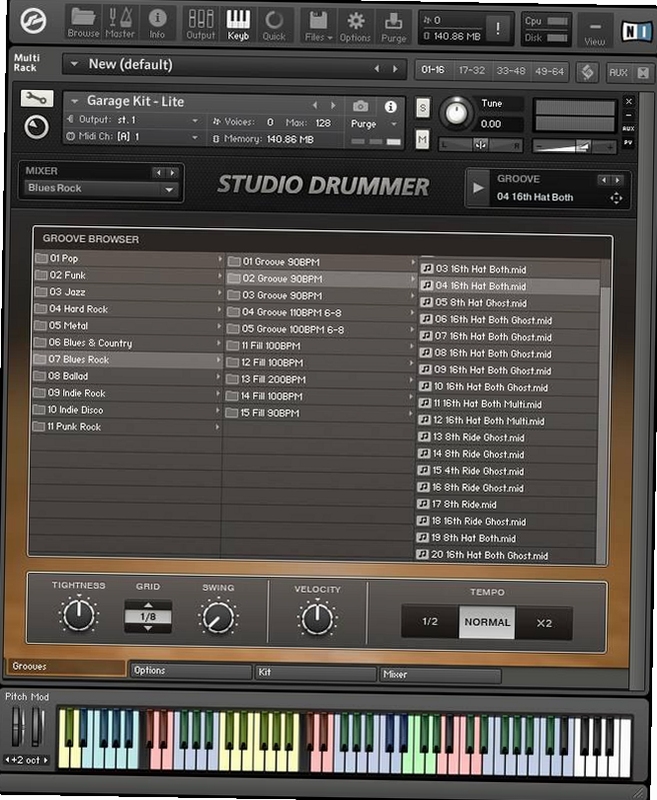Select multi rack page 33-48
Image resolution: width=657 pixels, height=800 pixels.
pyautogui.click(x=511, y=71)
